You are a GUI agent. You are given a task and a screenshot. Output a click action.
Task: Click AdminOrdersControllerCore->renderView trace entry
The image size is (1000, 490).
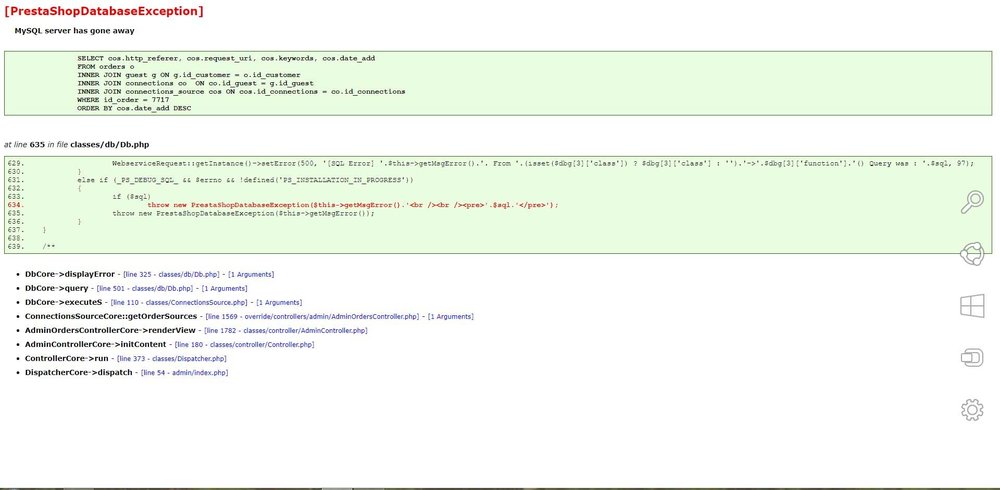coord(110,330)
